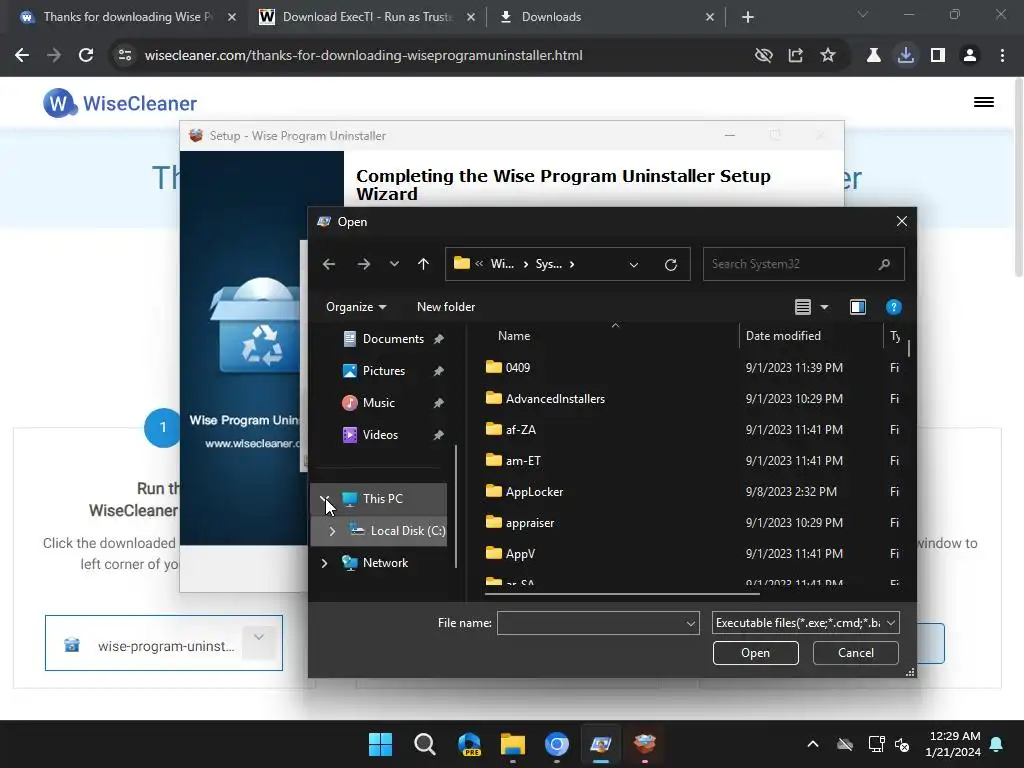Show browser downloads

pos(905,56)
